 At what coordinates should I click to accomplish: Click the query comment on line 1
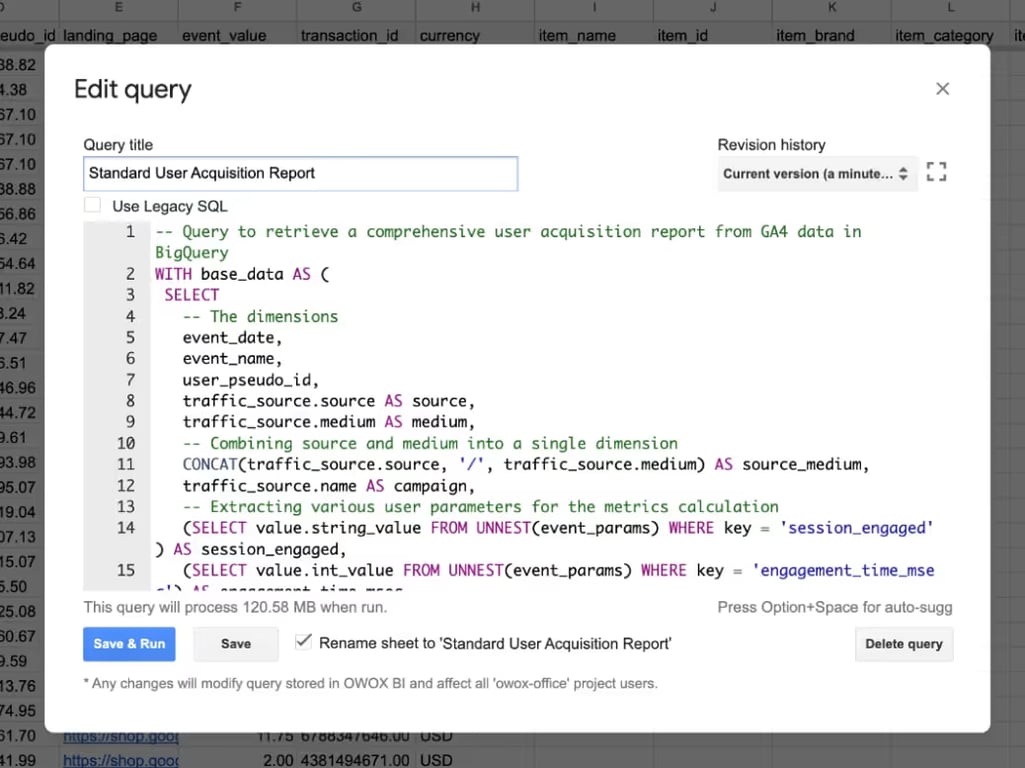(508, 242)
